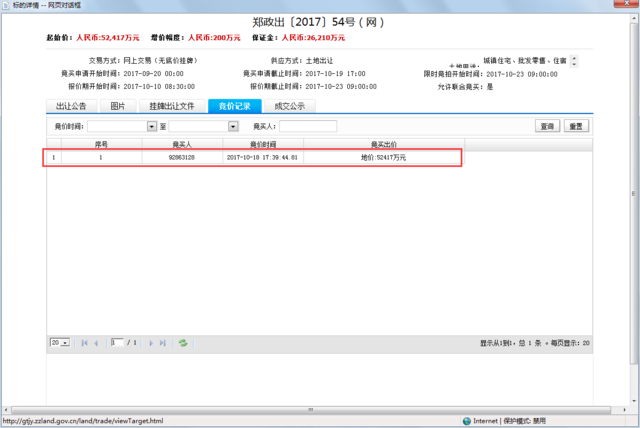The width and height of the screenshot is (640, 428).
Task: Open the 挂牌出让文件 tab
Action: (x=172, y=106)
